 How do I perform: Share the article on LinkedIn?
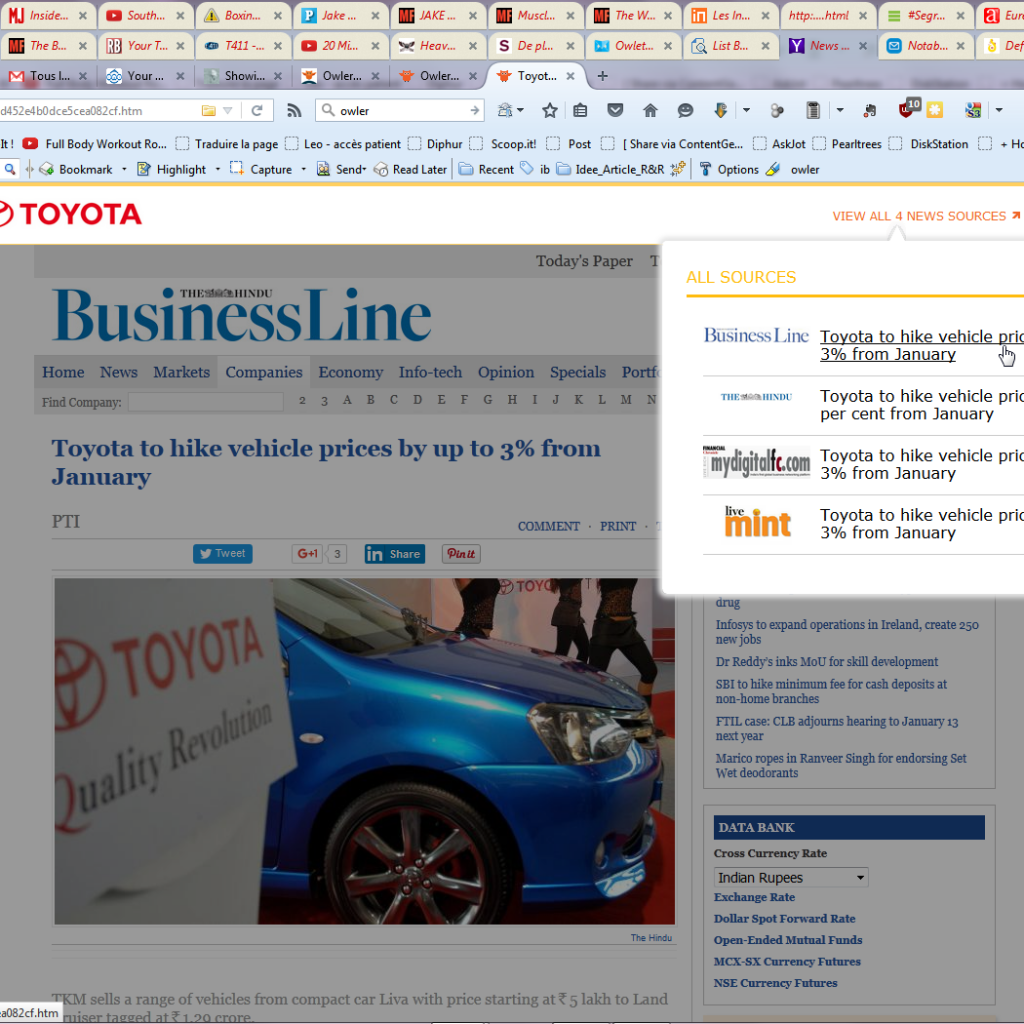394,554
